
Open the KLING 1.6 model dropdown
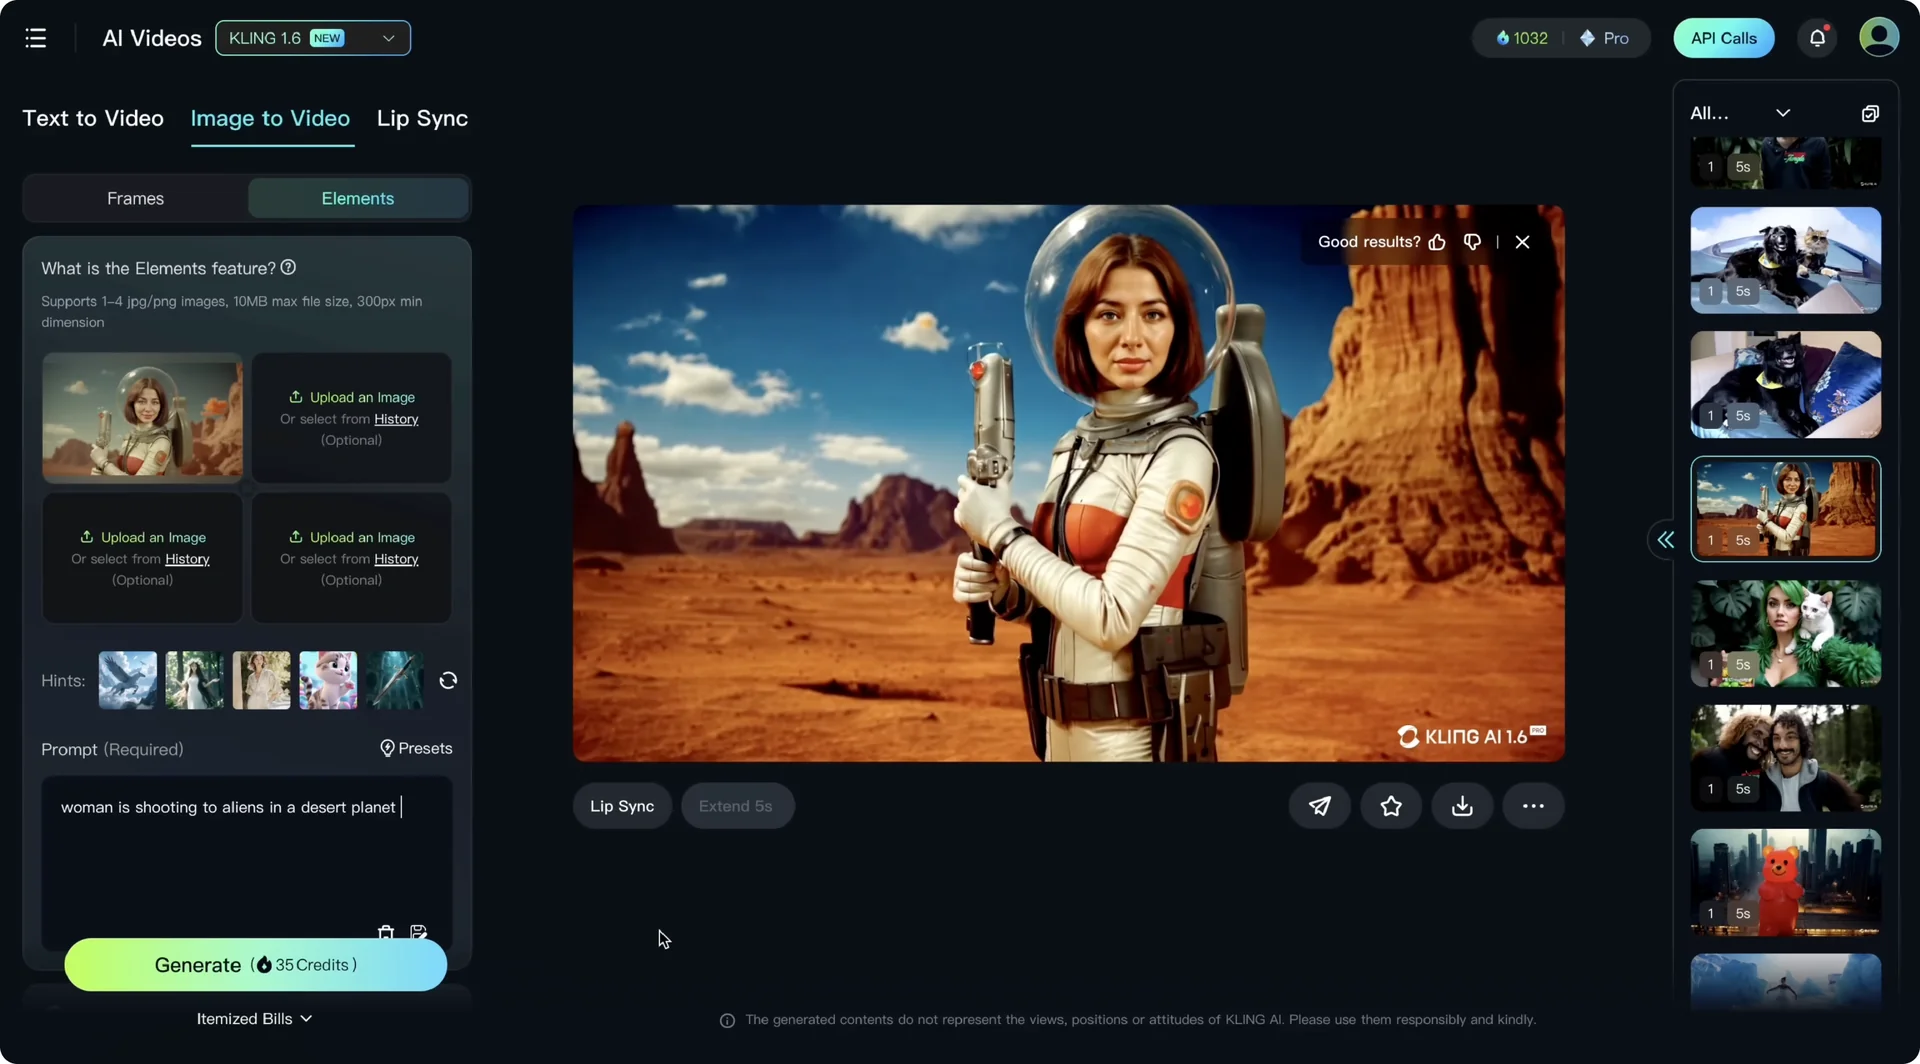click(312, 38)
